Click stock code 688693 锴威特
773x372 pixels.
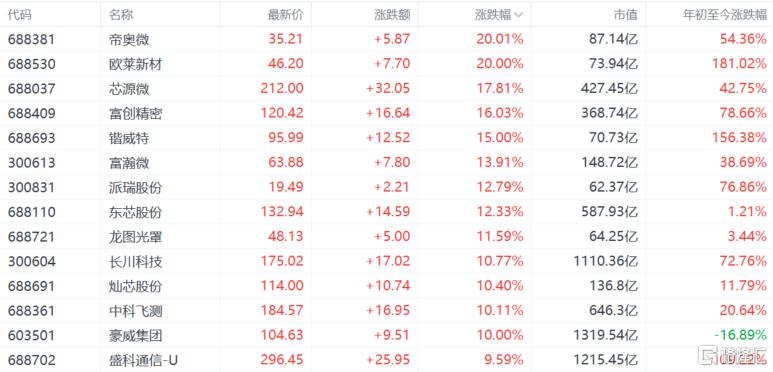[32, 138]
